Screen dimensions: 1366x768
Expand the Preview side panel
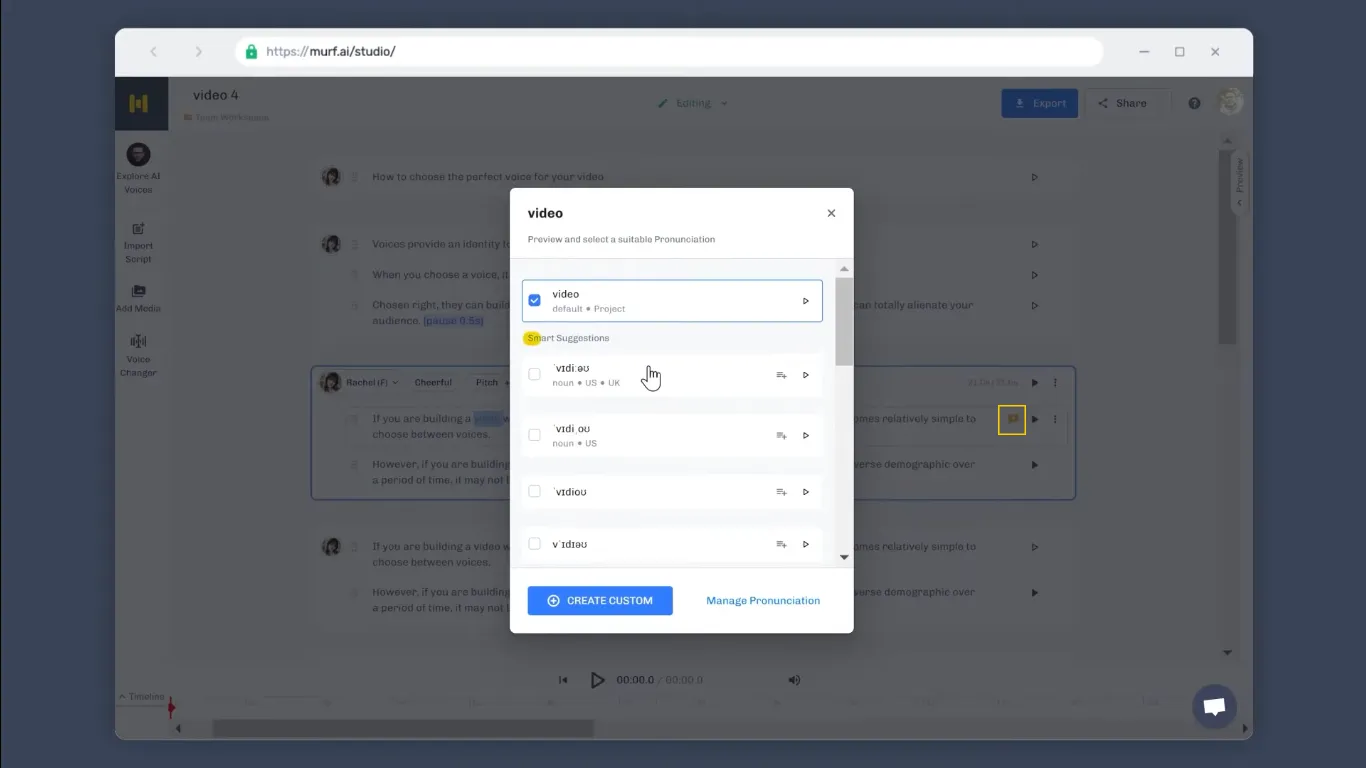1240,182
